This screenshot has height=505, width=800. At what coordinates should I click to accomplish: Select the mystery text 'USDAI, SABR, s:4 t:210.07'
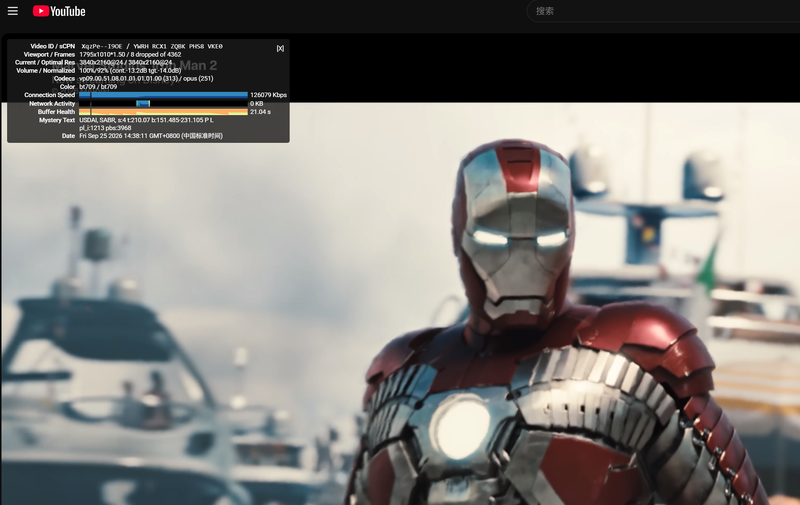115,120
